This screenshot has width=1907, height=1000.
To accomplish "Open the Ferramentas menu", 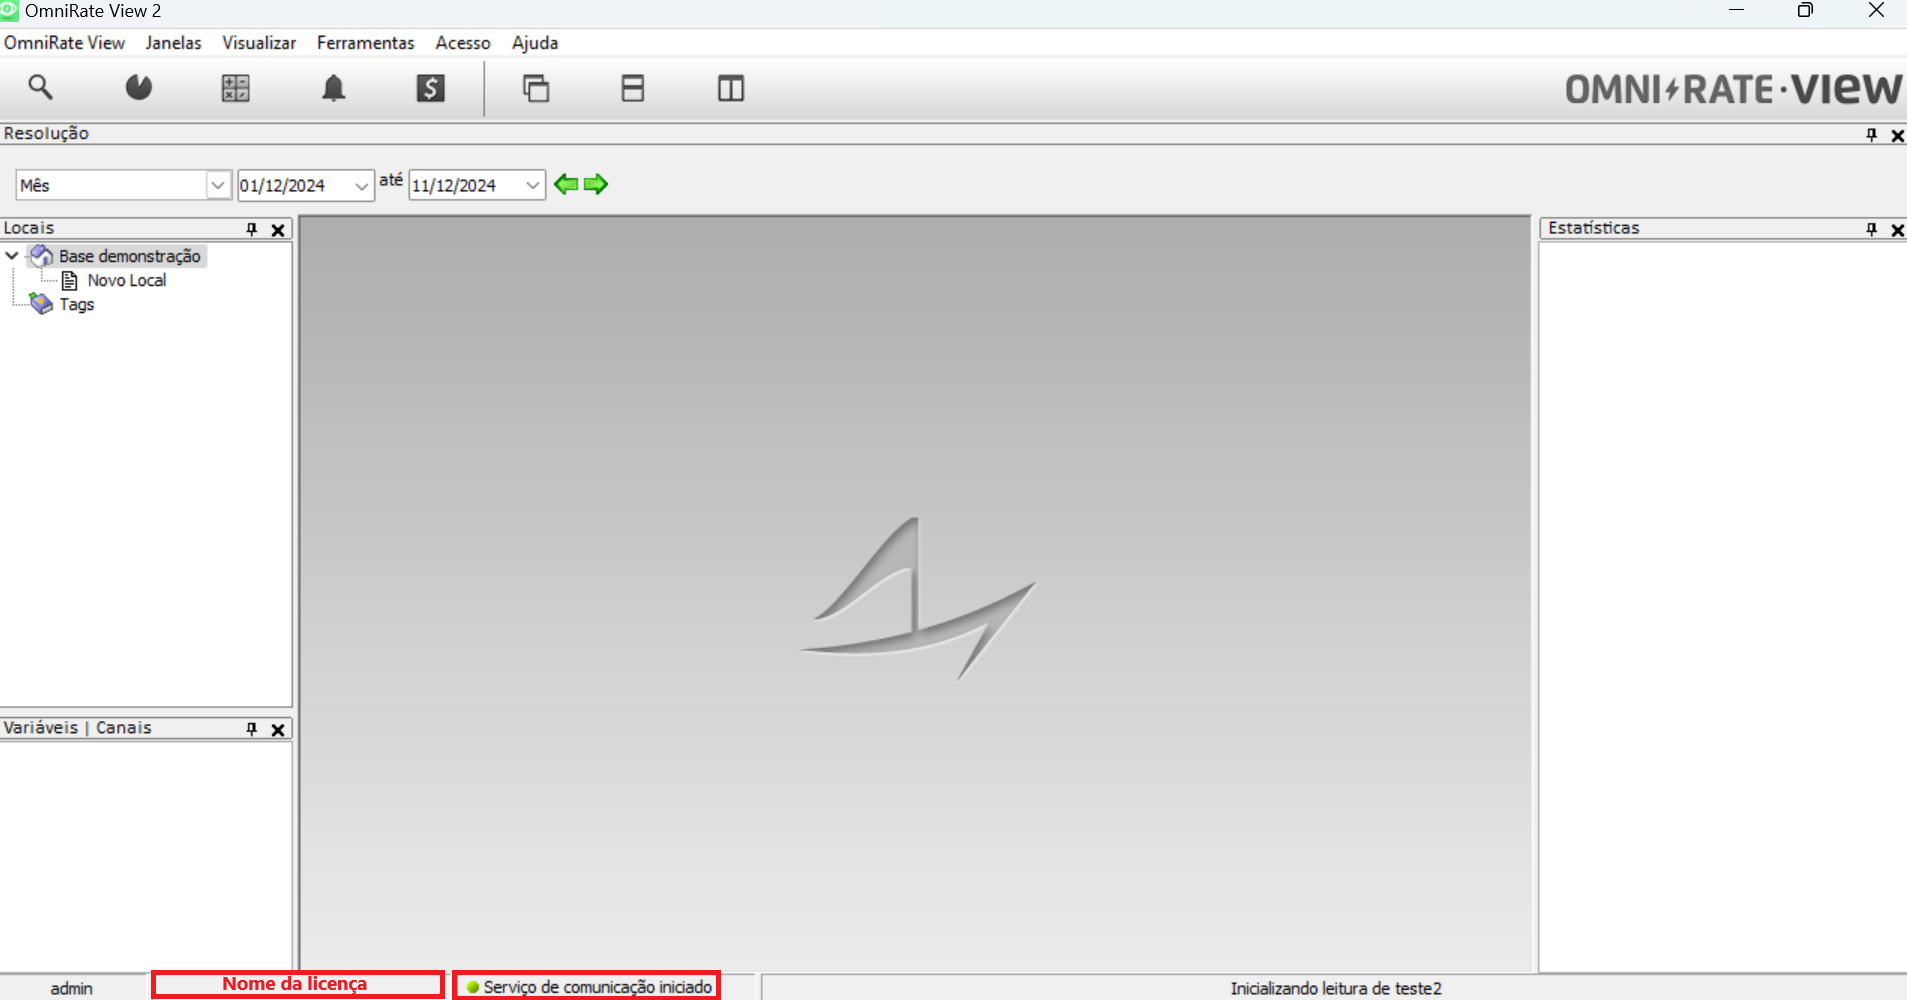I will point(365,43).
